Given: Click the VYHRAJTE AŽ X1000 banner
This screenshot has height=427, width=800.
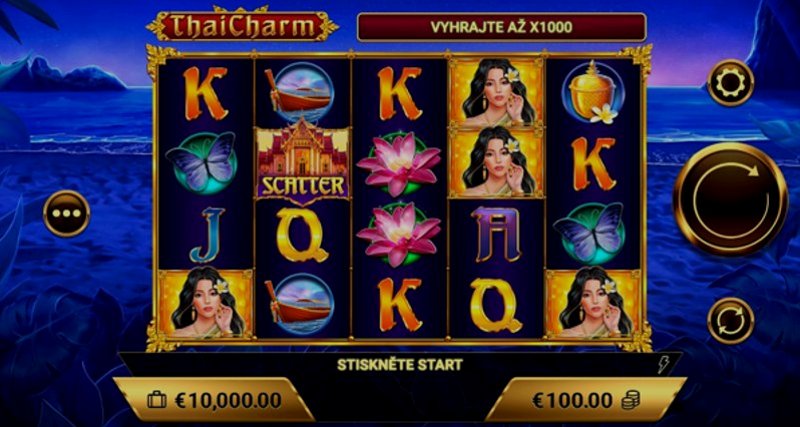Looking at the screenshot, I should [502, 27].
